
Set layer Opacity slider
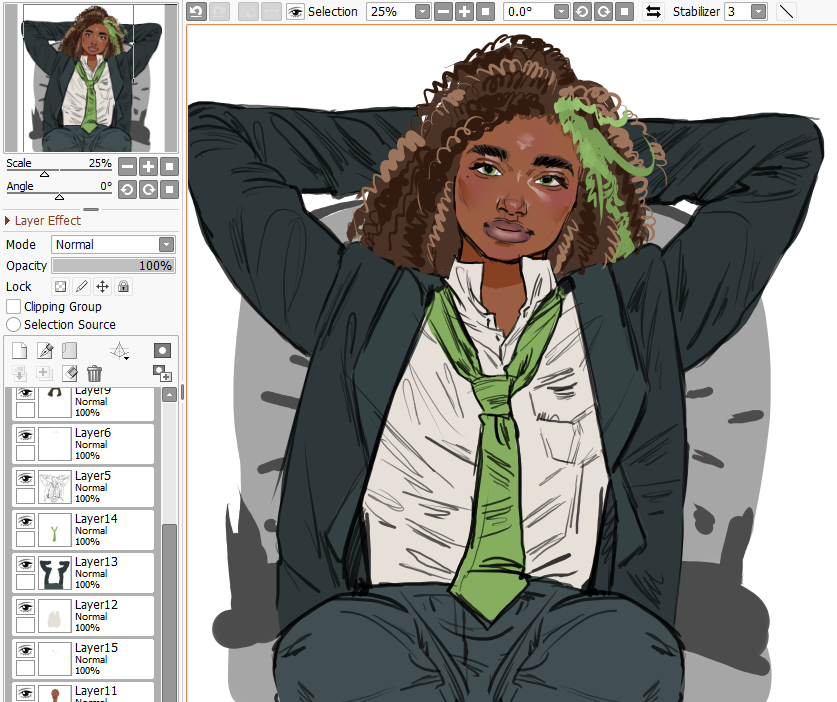[x=113, y=265]
